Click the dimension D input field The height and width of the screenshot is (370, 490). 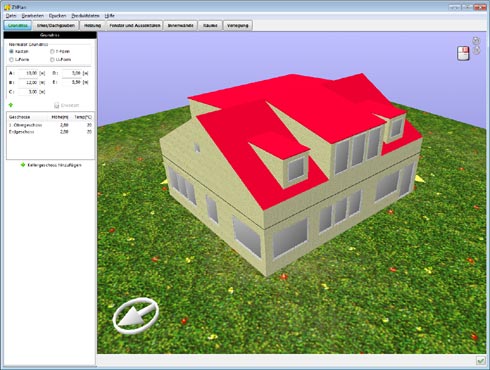72,73
